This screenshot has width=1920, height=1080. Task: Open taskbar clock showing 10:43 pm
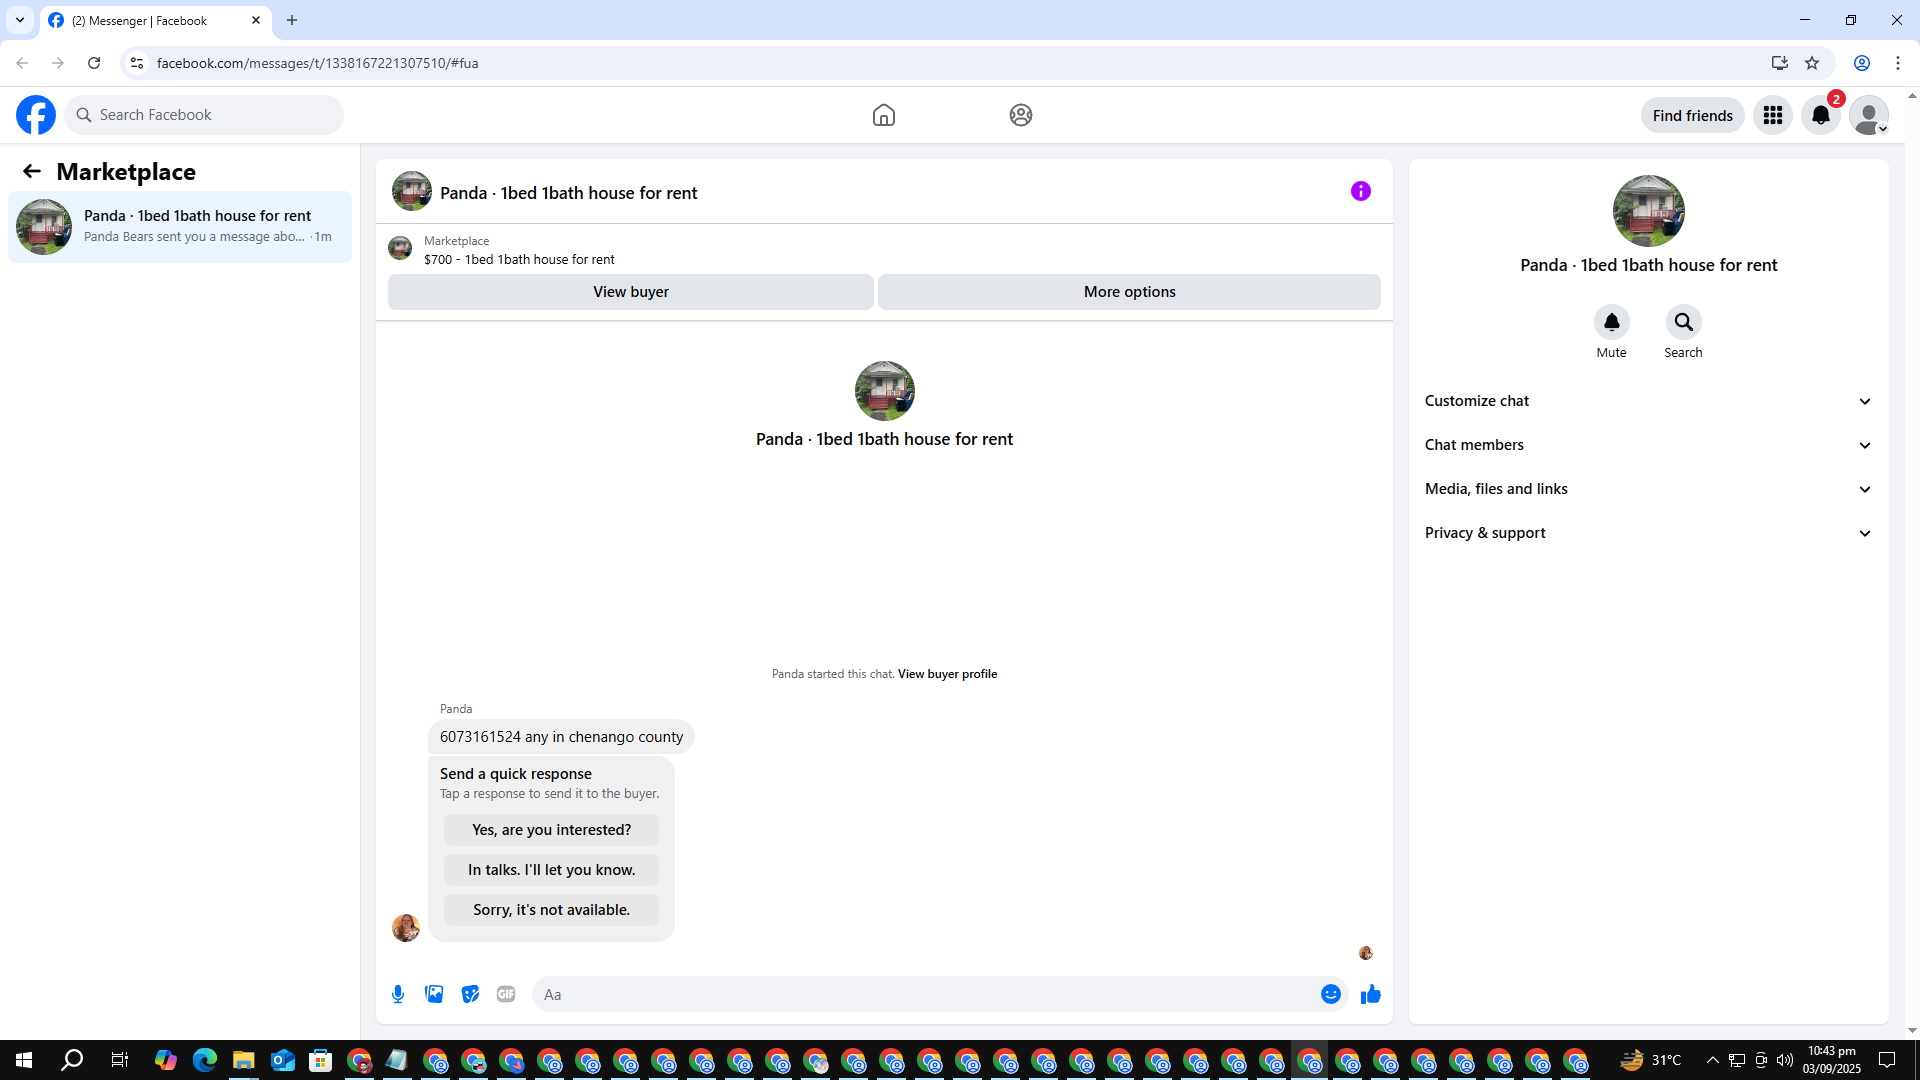pyautogui.click(x=1832, y=1060)
